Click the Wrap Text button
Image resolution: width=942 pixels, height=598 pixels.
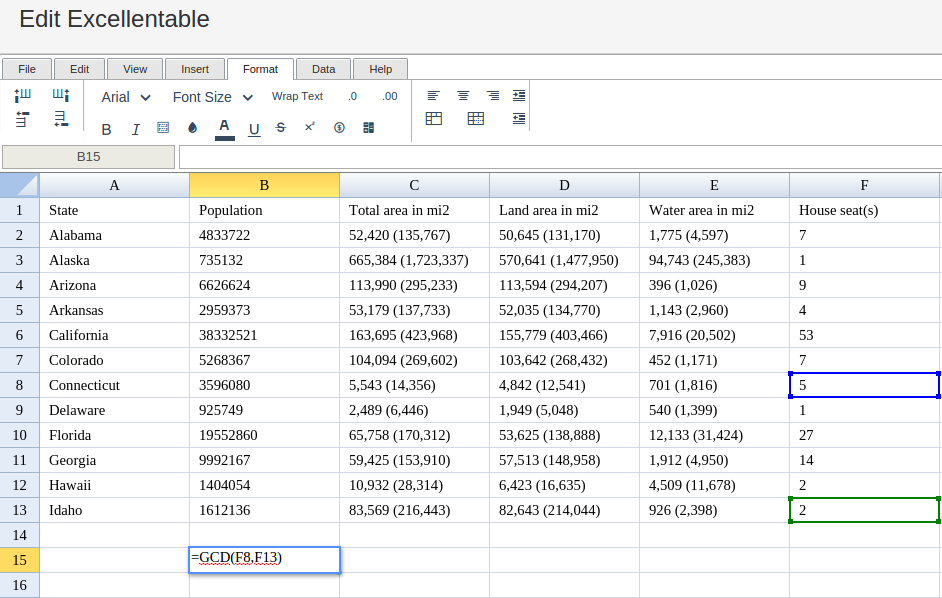tap(297, 96)
